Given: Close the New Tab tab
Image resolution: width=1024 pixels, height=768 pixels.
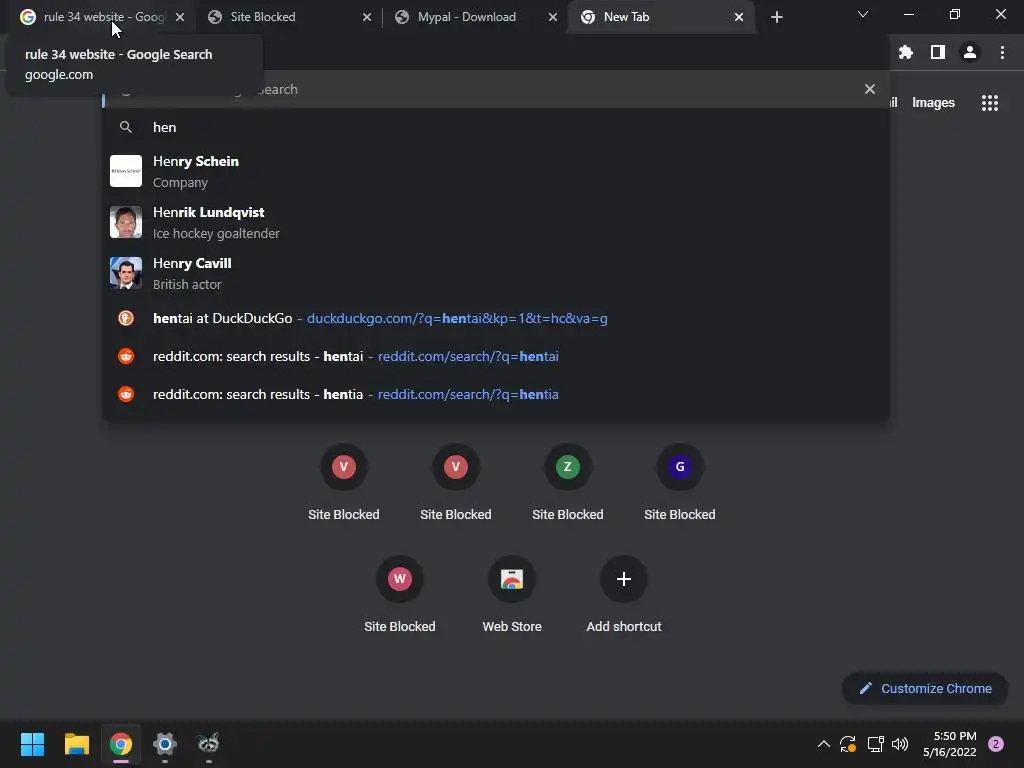Looking at the screenshot, I should (x=739, y=17).
